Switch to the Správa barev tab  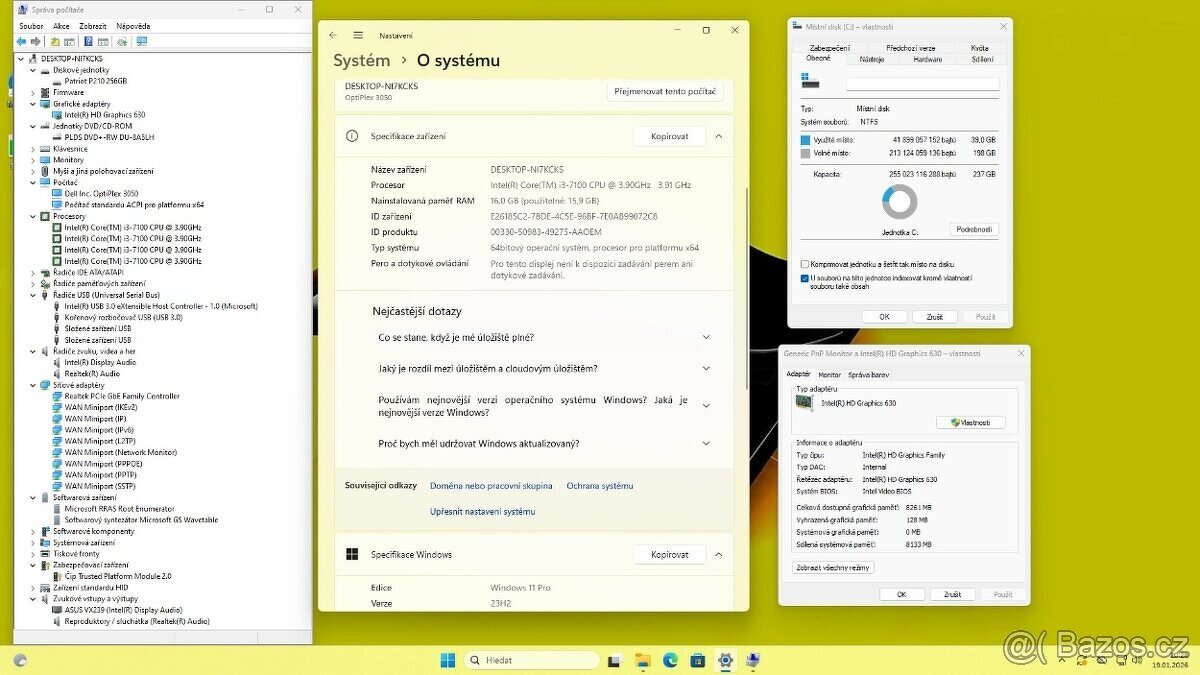[x=868, y=374]
